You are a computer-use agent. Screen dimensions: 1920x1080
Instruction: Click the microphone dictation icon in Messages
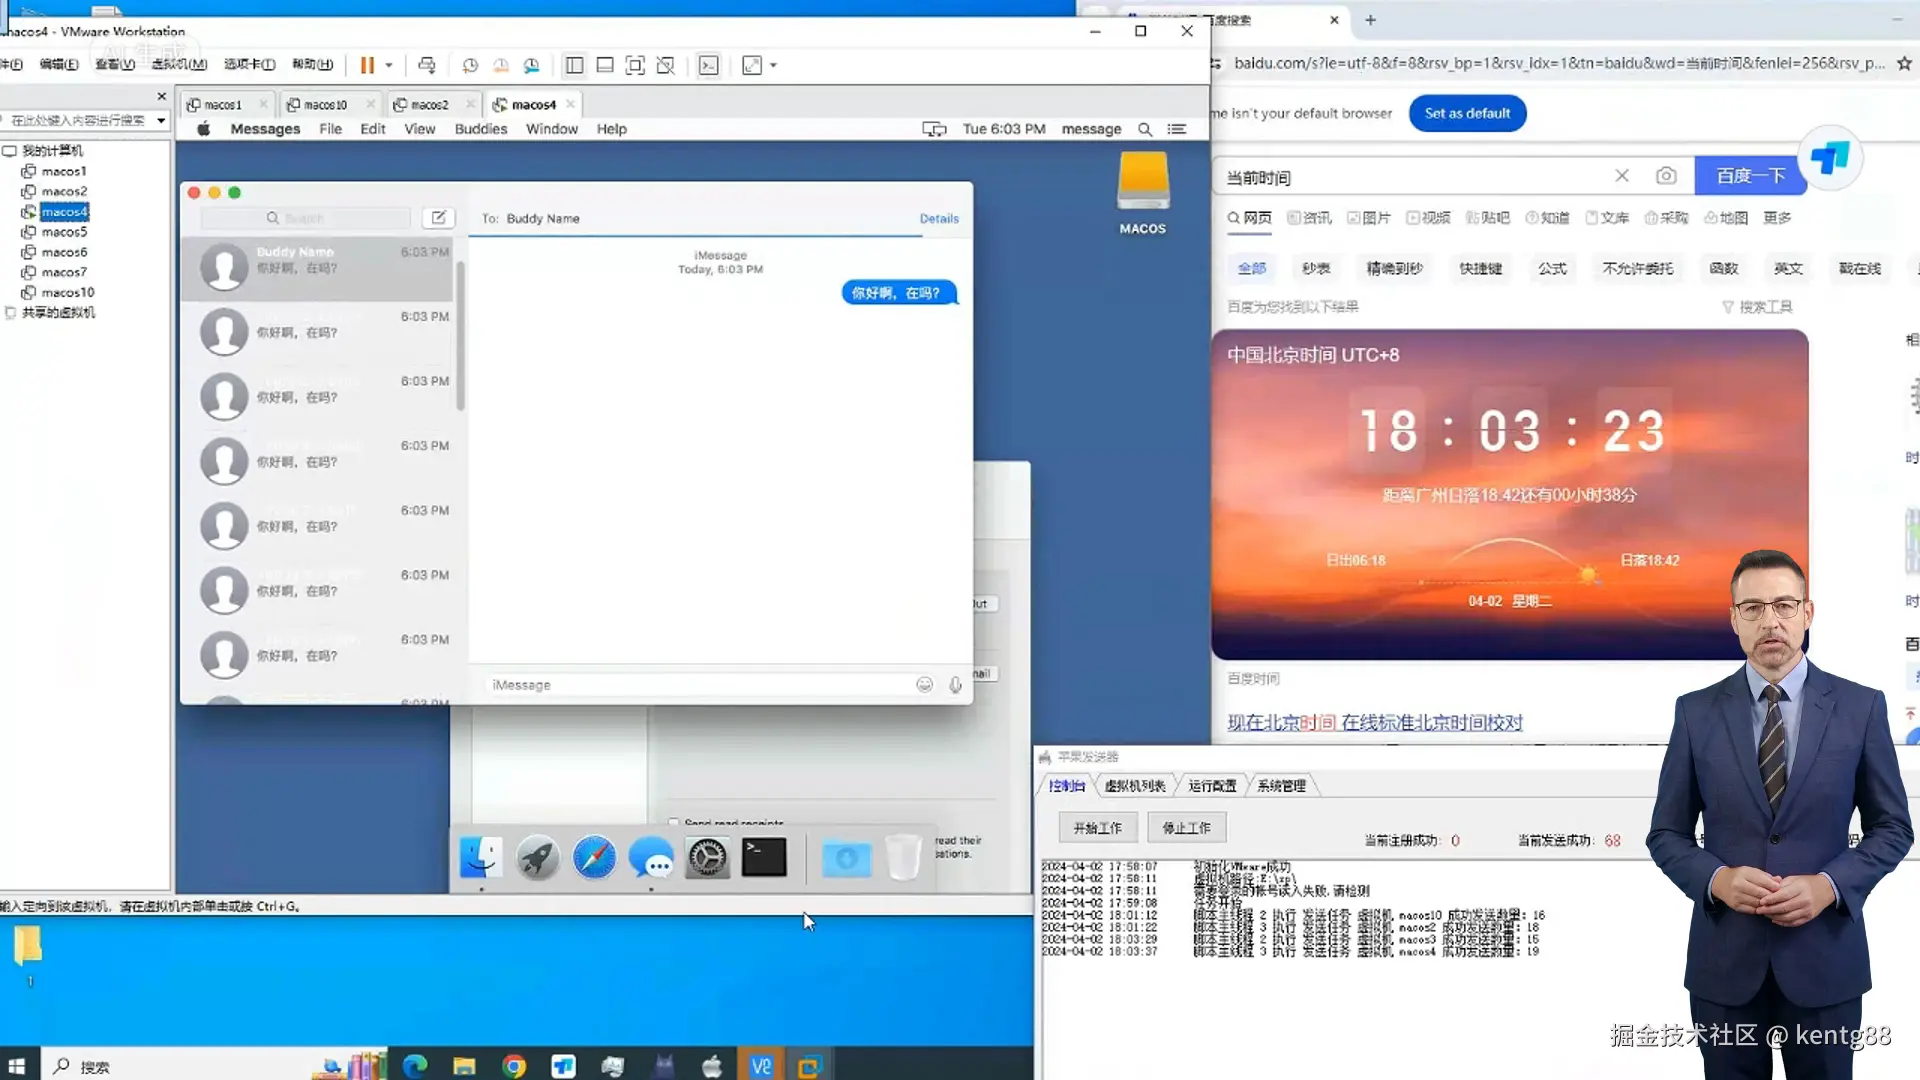coord(955,685)
